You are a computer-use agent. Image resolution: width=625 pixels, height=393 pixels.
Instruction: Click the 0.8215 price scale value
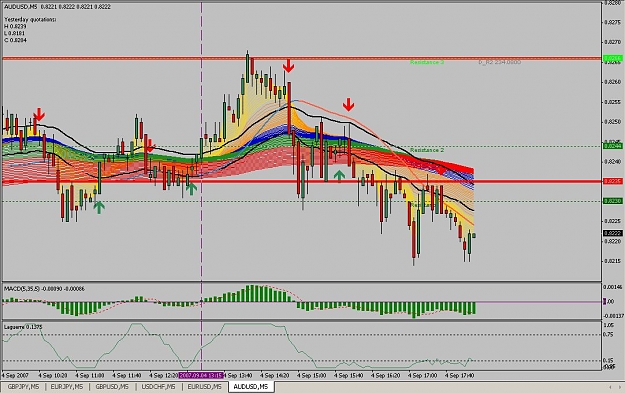click(x=613, y=261)
